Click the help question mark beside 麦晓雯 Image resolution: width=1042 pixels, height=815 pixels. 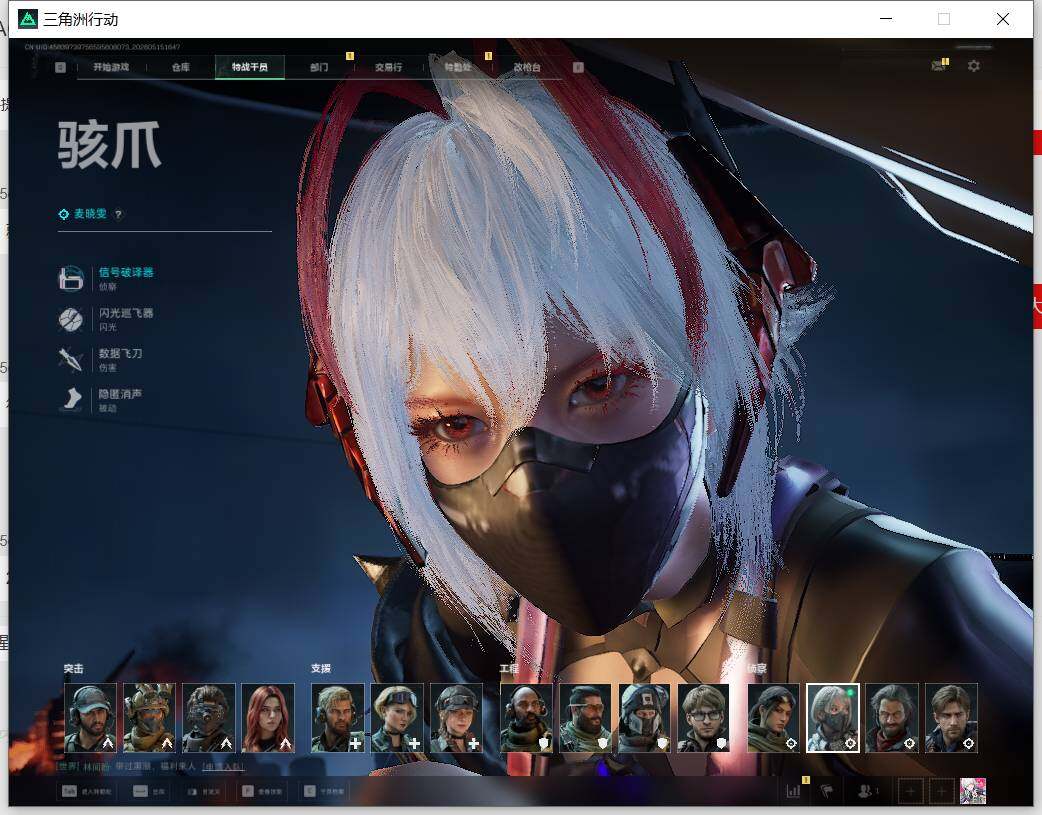118,214
